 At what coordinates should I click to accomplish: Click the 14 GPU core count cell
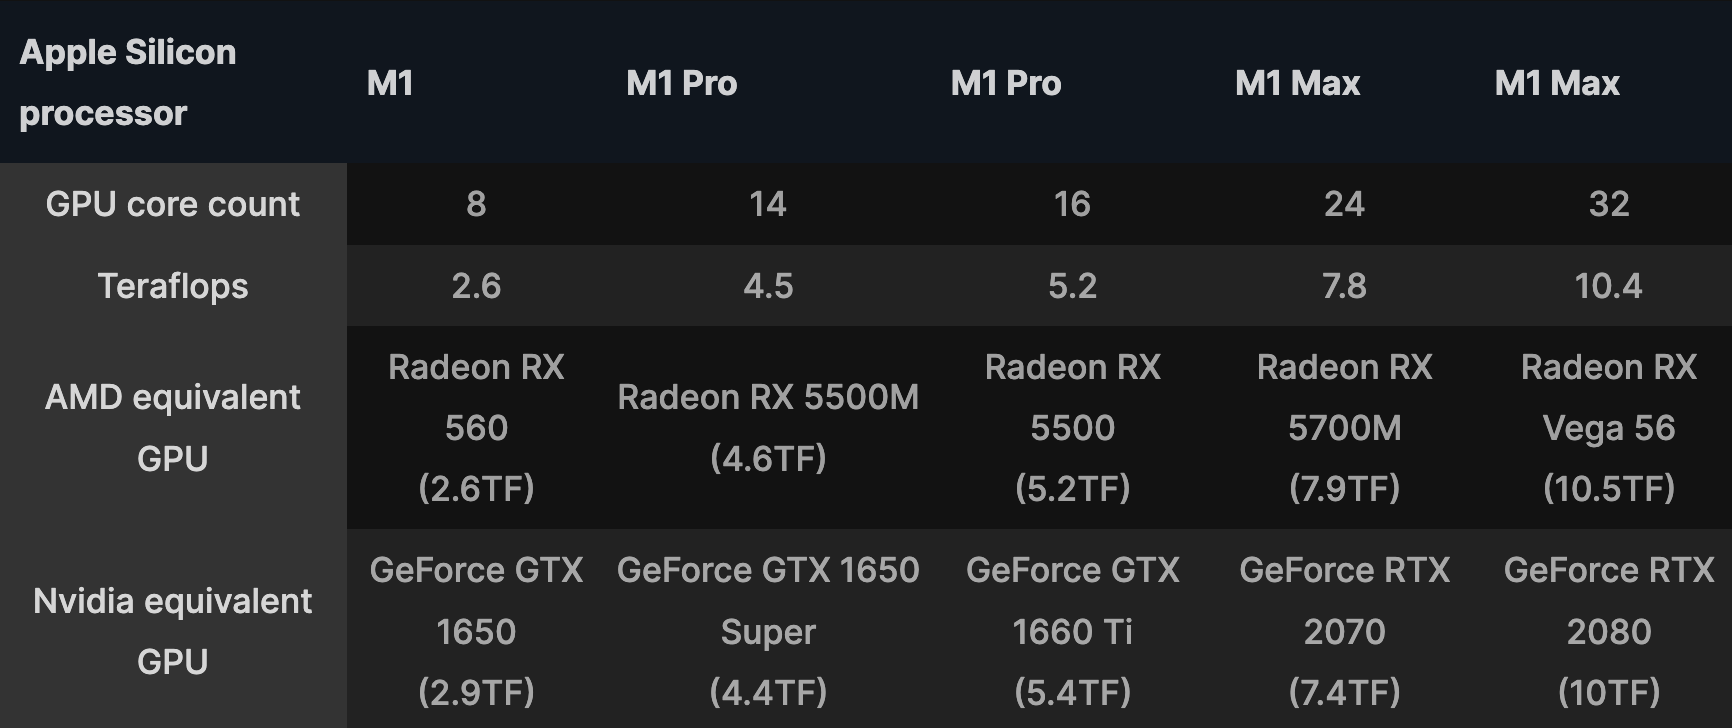tap(768, 204)
